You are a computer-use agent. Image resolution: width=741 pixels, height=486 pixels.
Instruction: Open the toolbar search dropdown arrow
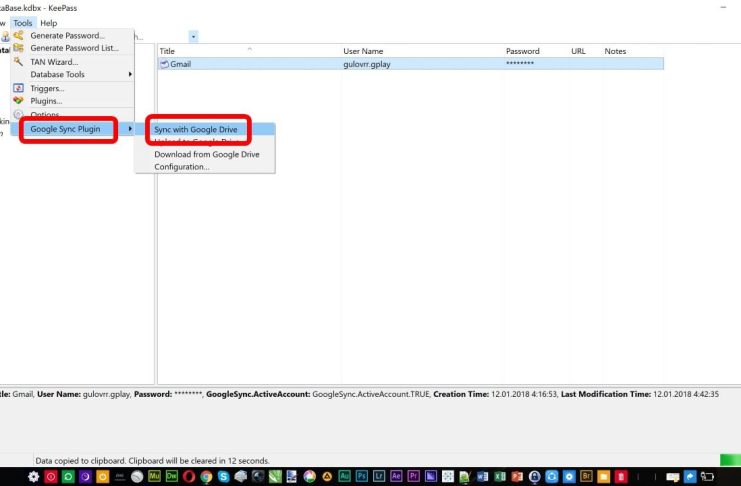[x=193, y=36]
